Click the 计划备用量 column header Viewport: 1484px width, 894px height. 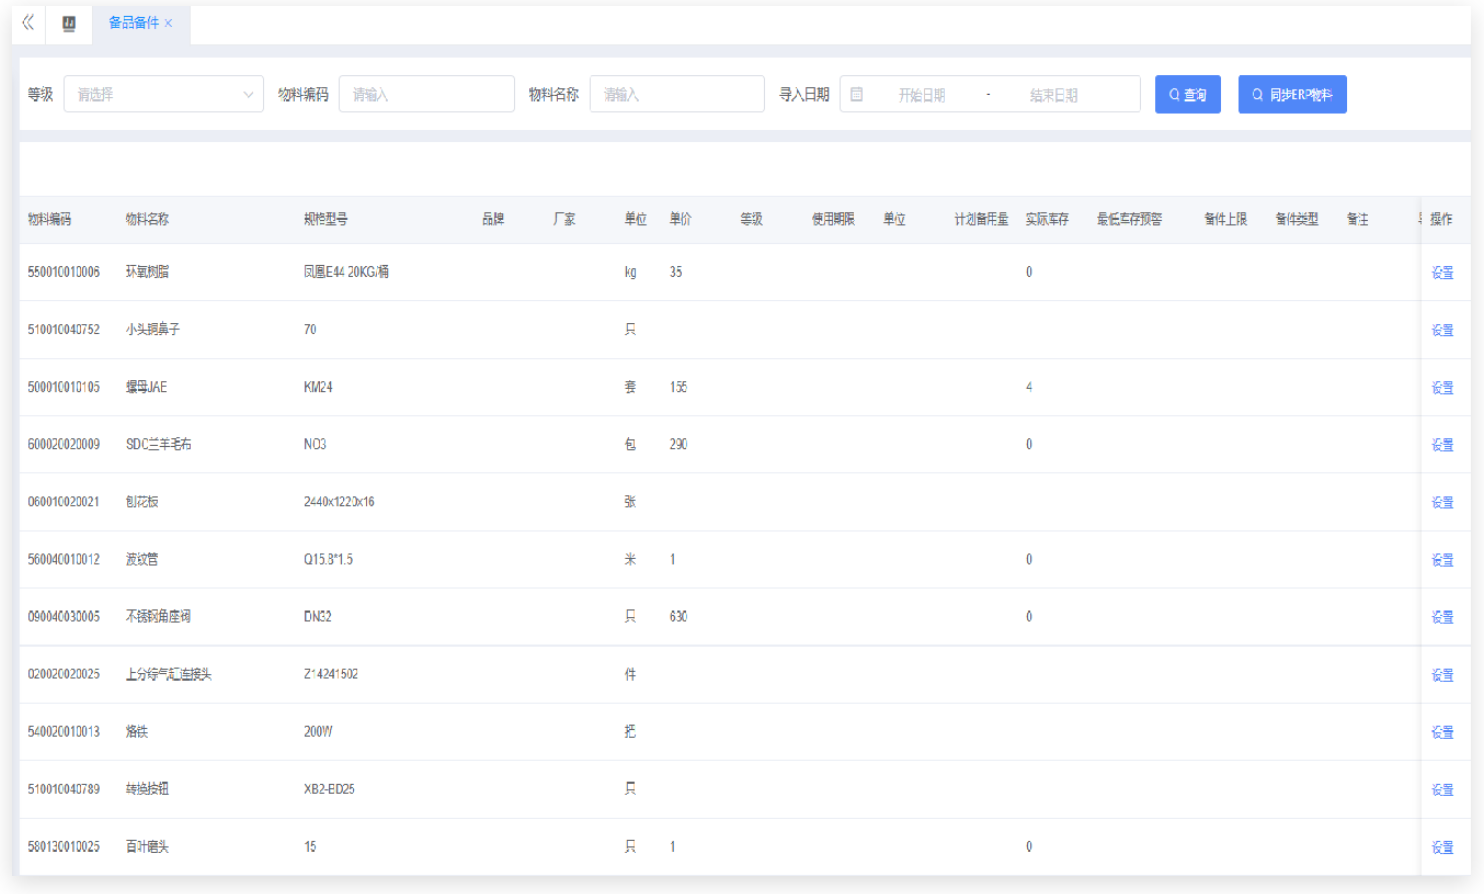pyautogui.click(x=981, y=219)
